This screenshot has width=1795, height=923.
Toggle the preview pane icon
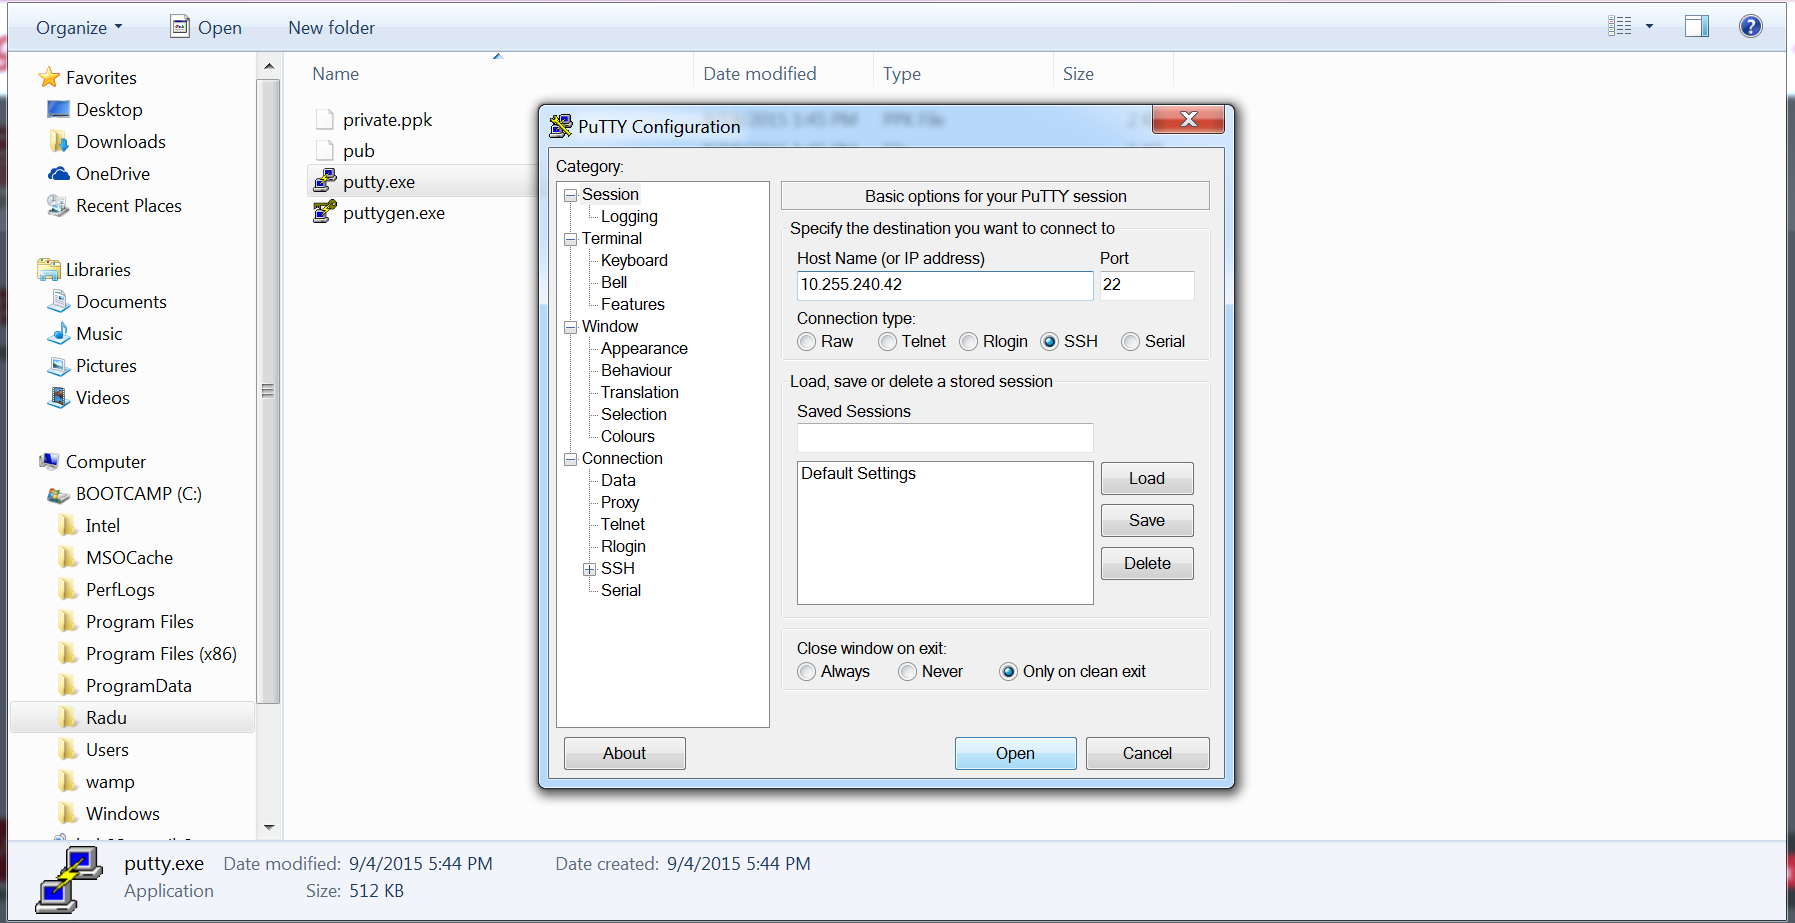click(x=1696, y=27)
